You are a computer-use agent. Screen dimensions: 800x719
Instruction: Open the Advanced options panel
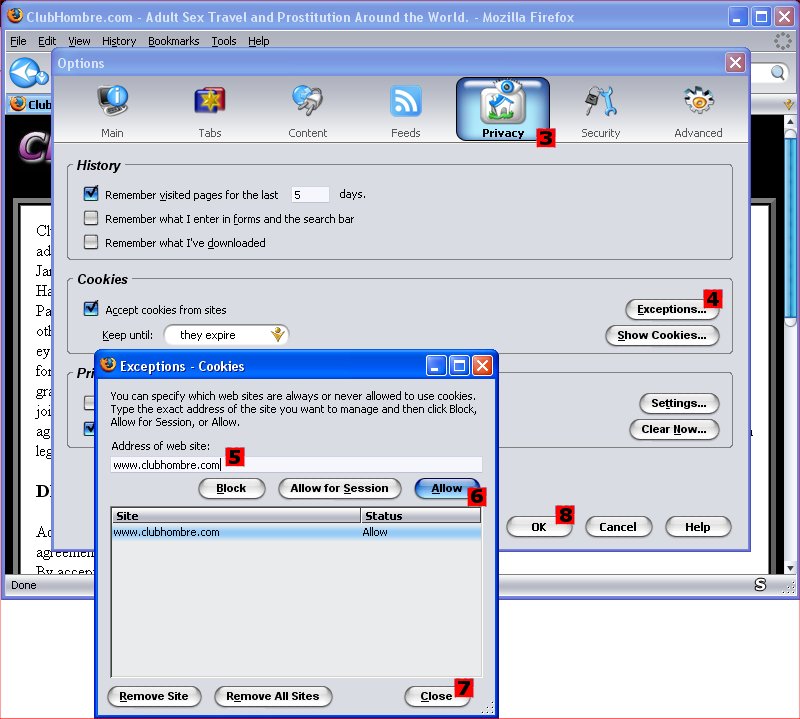pos(698,110)
